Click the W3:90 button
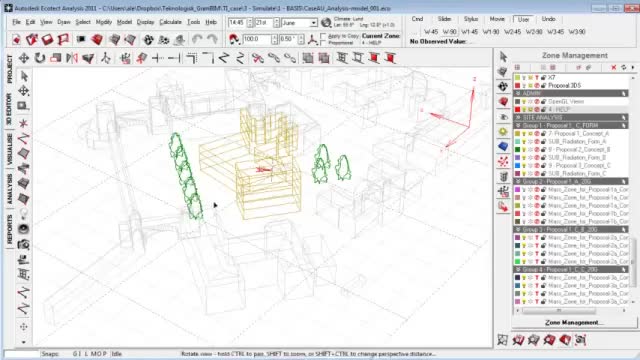 pos(577,31)
